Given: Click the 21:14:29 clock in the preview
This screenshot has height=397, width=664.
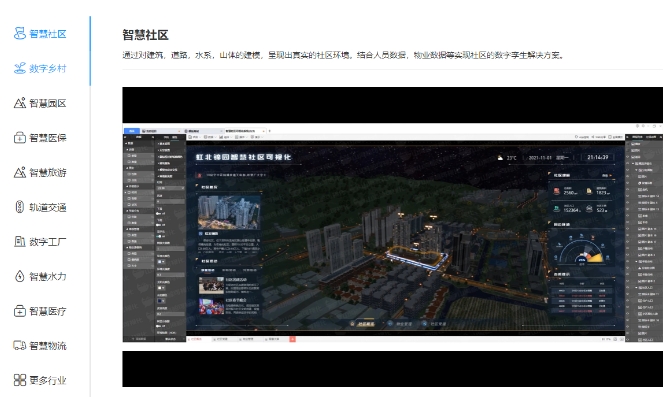Looking at the screenshot, I should coord(598,157).
